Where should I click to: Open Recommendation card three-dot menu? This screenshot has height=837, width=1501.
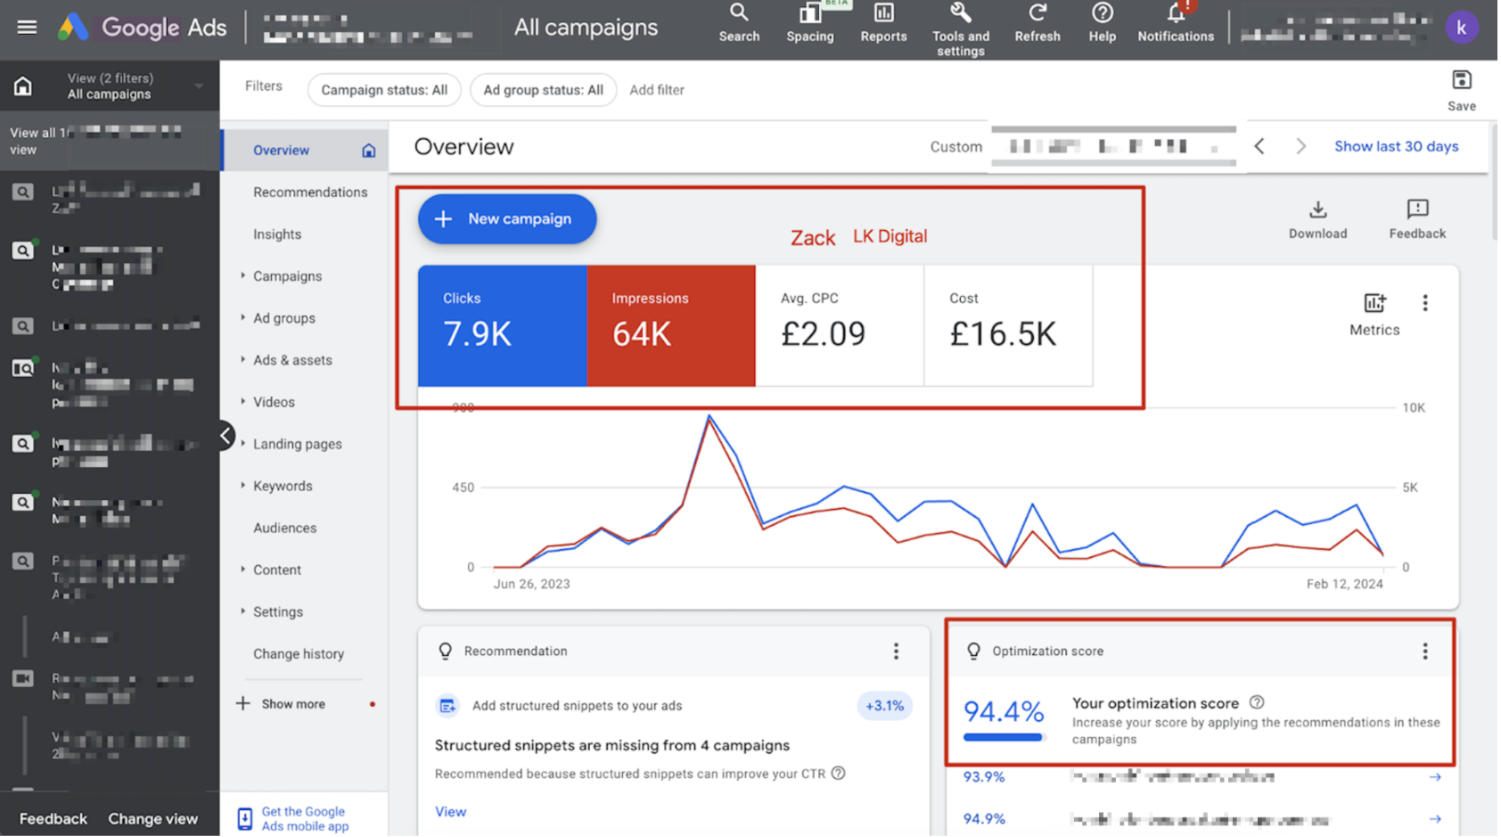(x=896, y=652)
